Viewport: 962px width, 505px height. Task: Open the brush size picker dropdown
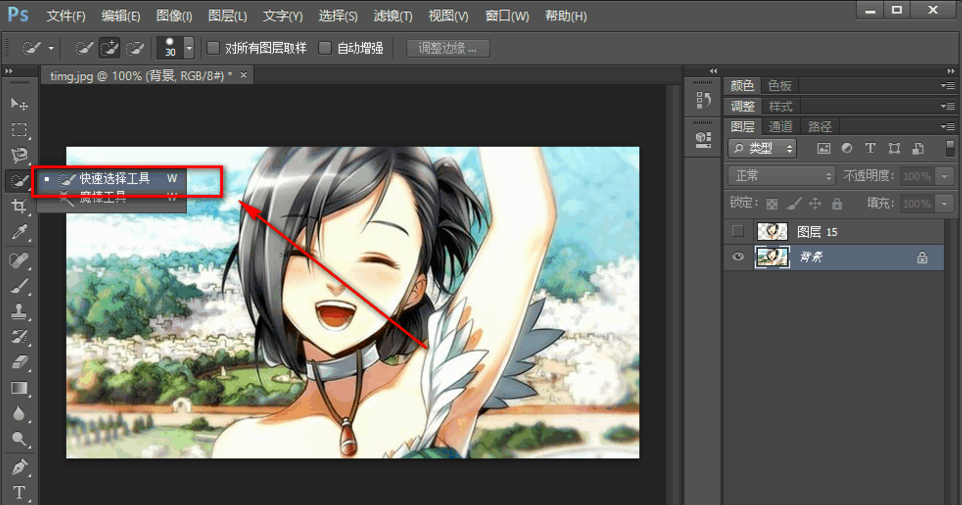(x=188, y=48)
